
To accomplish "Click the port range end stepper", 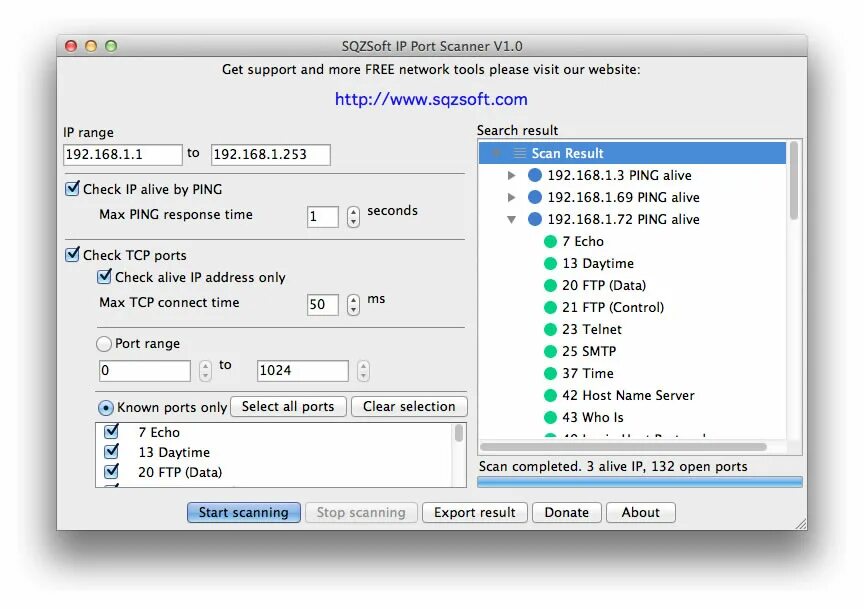I will [363, 370].
